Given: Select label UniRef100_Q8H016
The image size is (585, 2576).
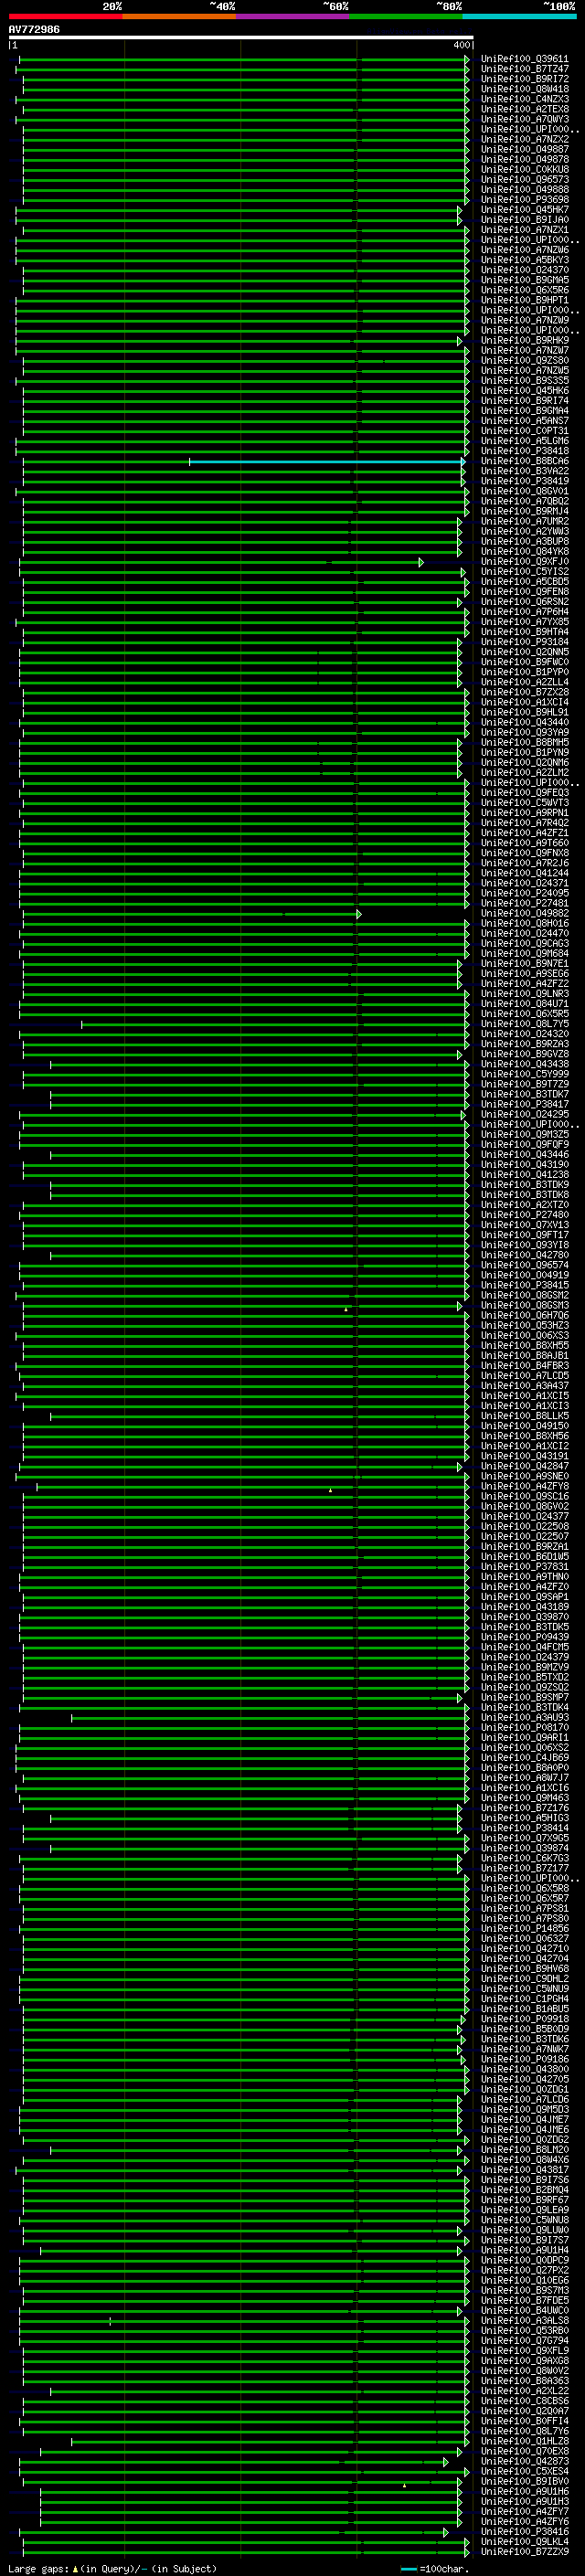Looking at the screenshot, I should (x=525, y=923).
